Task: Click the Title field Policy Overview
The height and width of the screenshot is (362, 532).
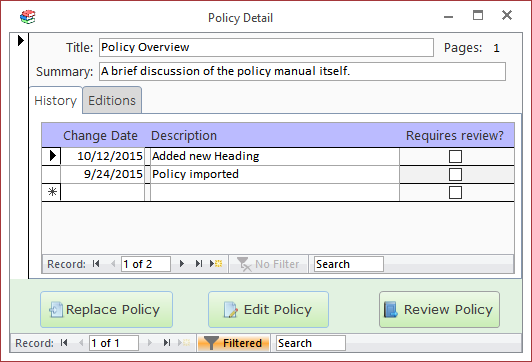Action: click(x=266, y=47)
